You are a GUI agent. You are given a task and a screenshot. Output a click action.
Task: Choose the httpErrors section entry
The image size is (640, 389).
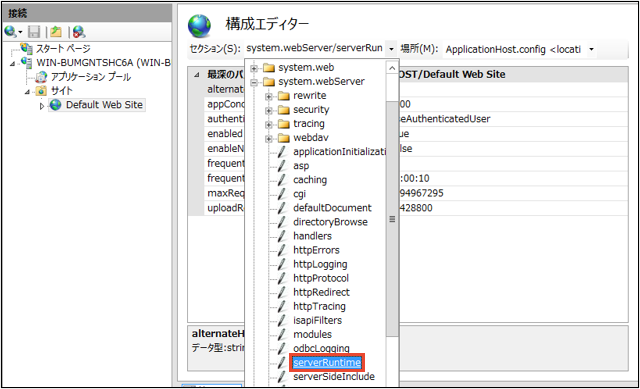316,250
